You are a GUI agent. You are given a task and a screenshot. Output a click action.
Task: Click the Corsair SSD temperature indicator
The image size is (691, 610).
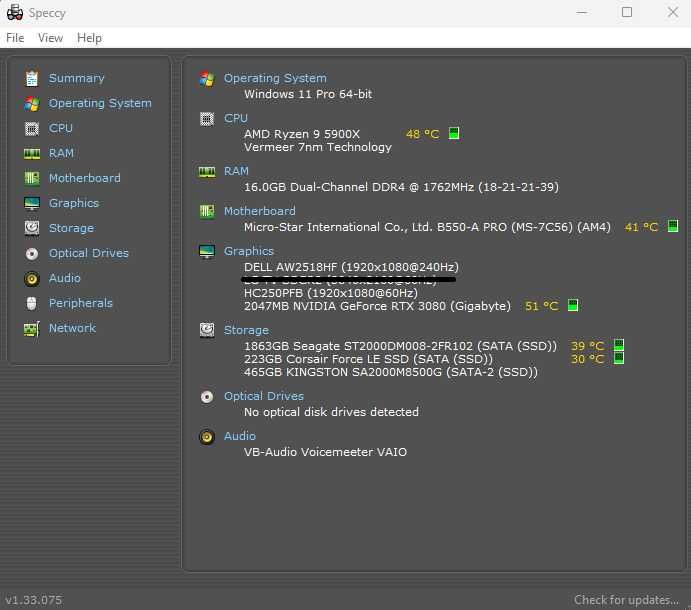(619, 358)
